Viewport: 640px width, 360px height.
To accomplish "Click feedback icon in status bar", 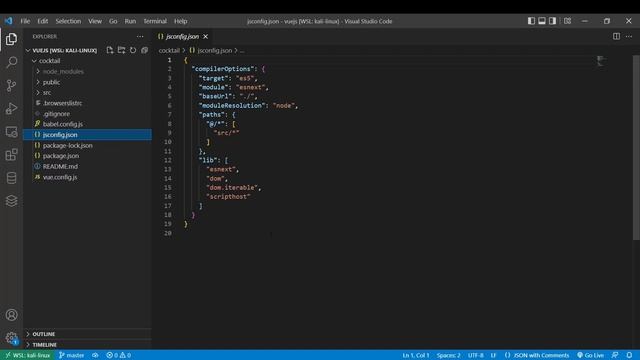I will click(615, 355).
